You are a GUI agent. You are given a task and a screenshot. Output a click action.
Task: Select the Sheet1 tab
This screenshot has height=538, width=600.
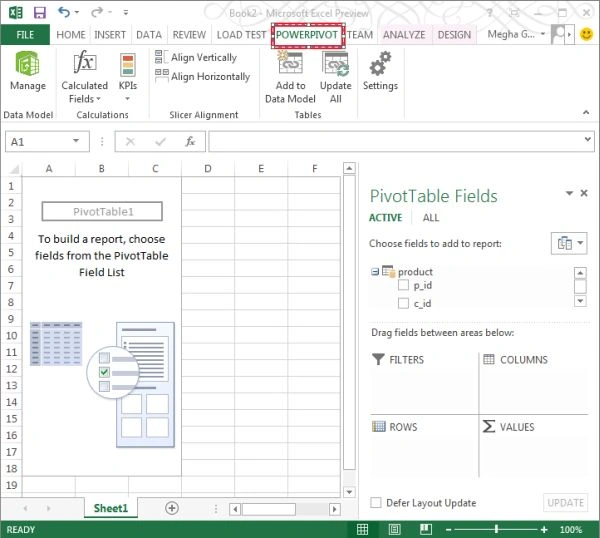point(111,508)
